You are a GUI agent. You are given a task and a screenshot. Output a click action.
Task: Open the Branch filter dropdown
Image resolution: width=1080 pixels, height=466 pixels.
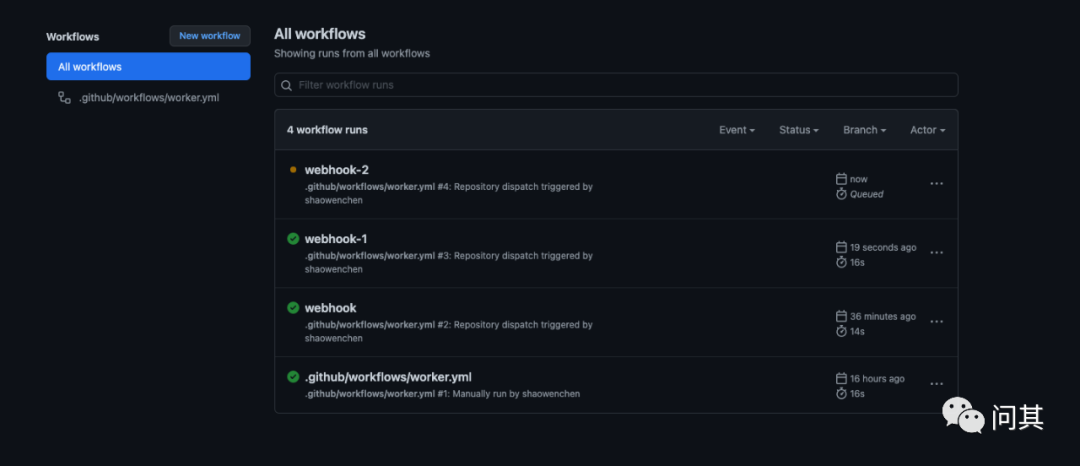tap(865, 130)
